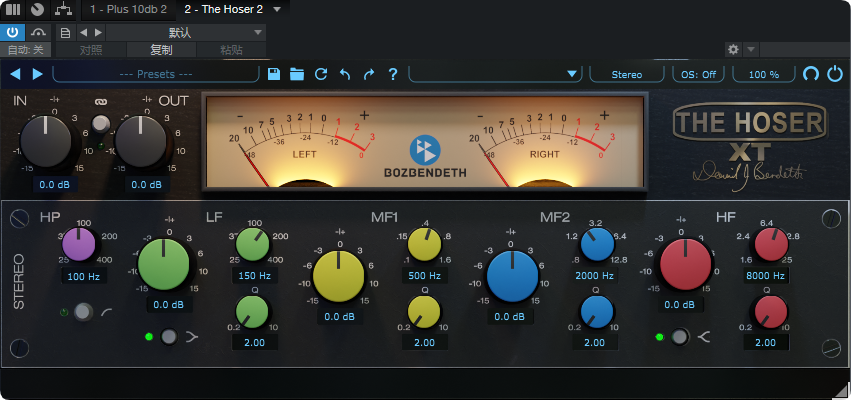Screen dimensions: 851x400
Task: Edit the HF 8000 Hz value field
Action: coord(765,275)
